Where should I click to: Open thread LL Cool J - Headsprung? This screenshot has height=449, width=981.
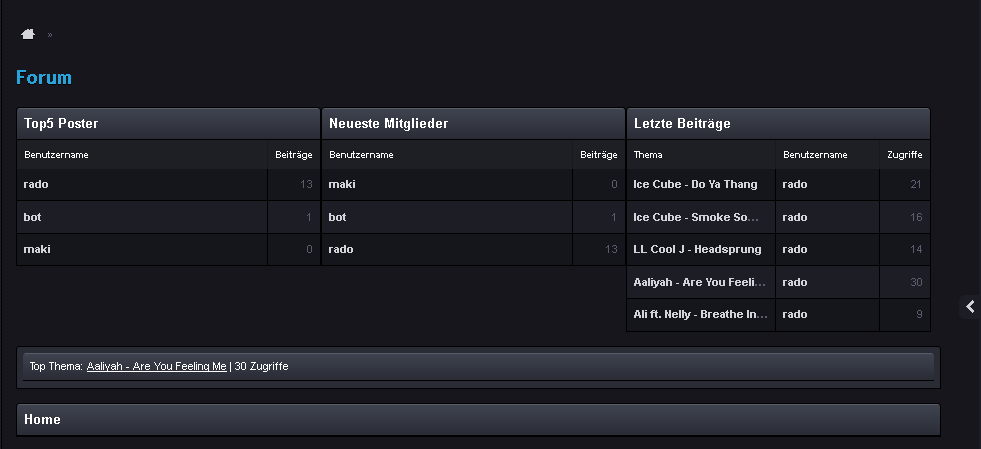pyautogui.click(x=697, y=249)
